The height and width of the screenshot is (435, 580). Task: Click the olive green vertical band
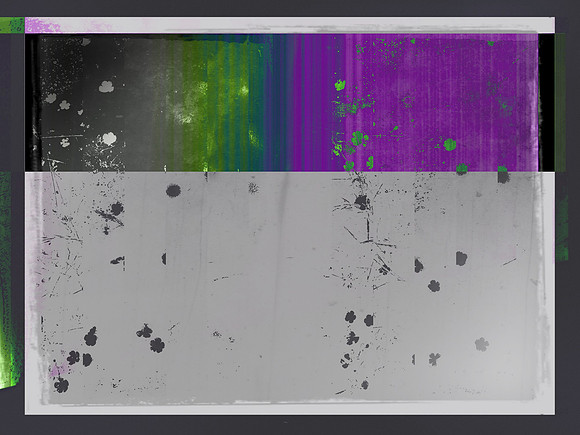[202, 105]
